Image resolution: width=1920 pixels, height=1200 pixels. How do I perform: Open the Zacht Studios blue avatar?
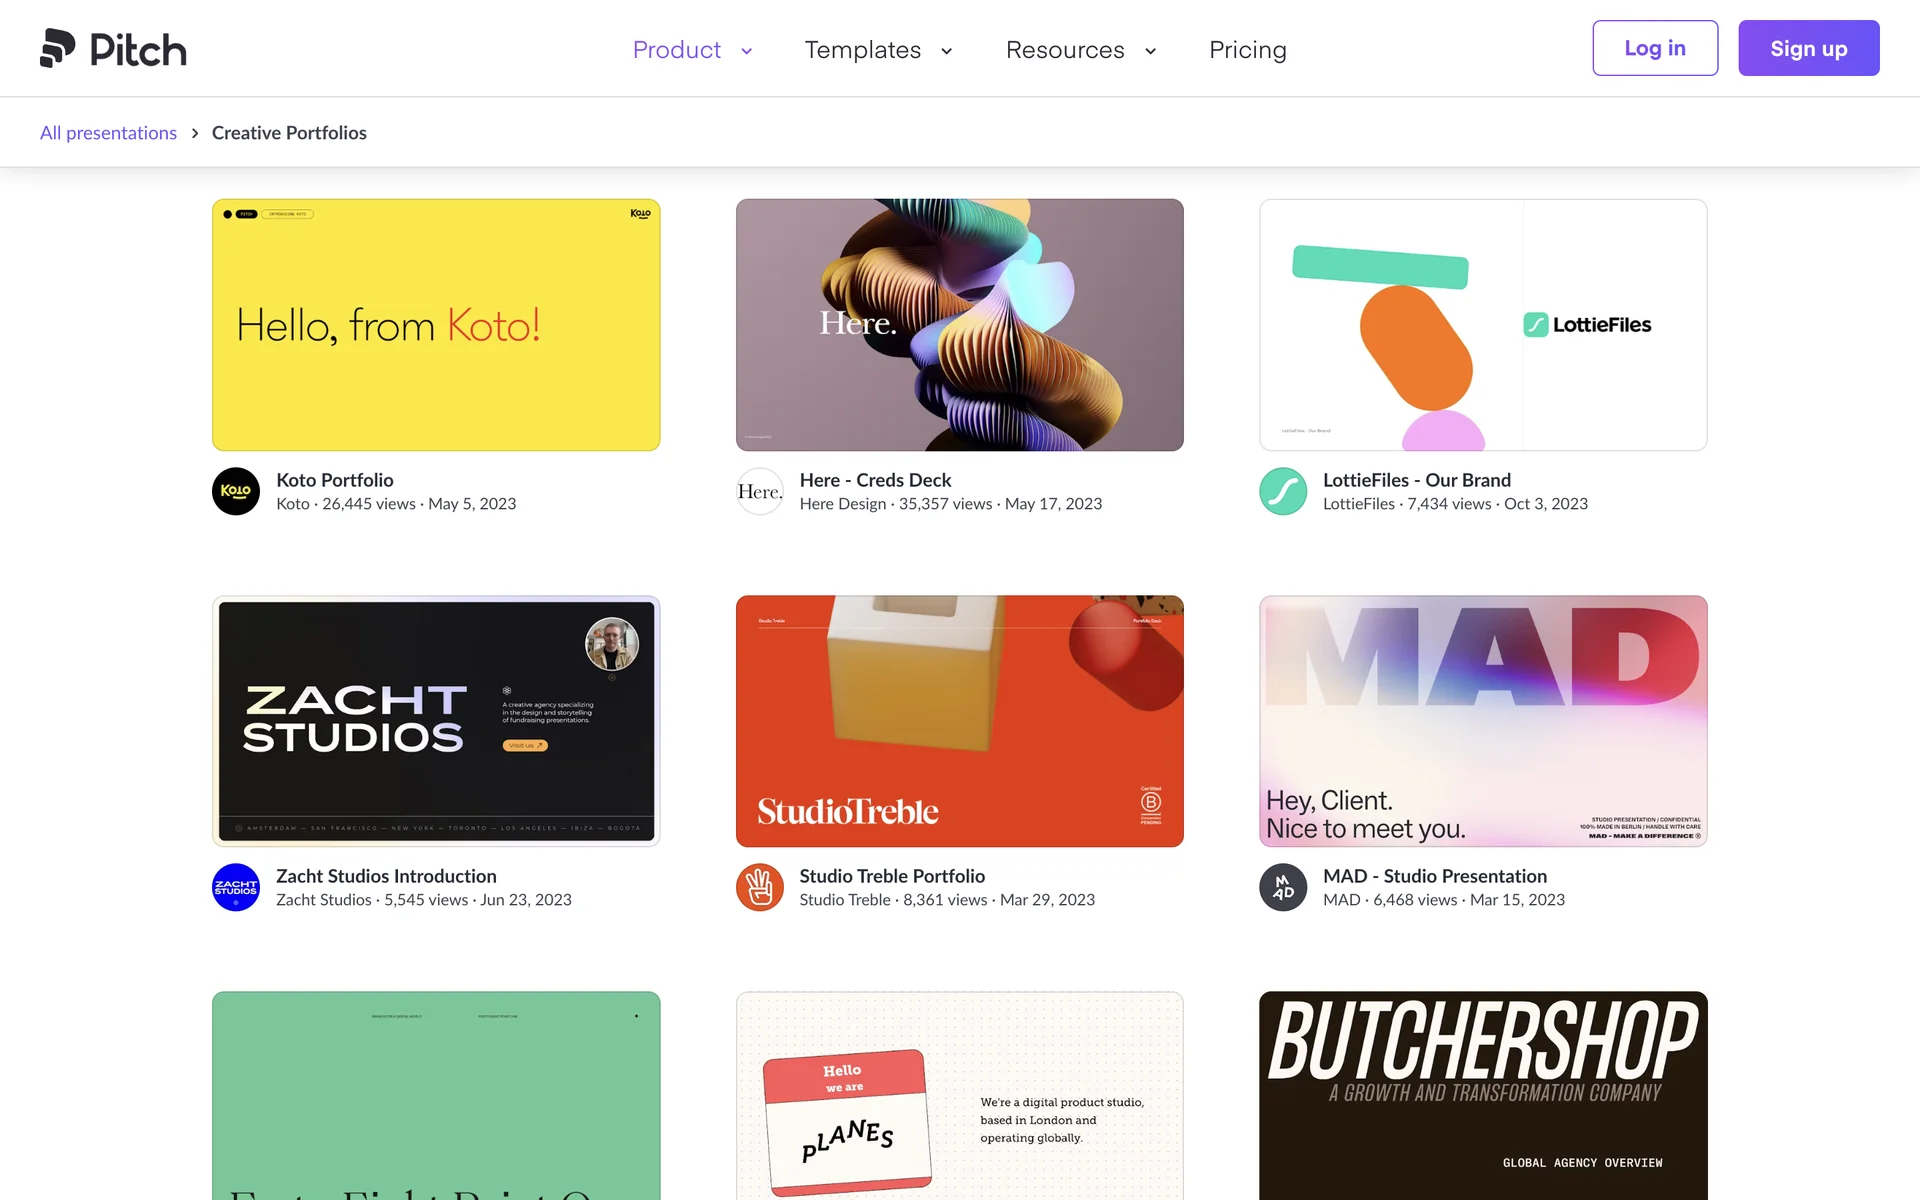click(x=236, y=887)
